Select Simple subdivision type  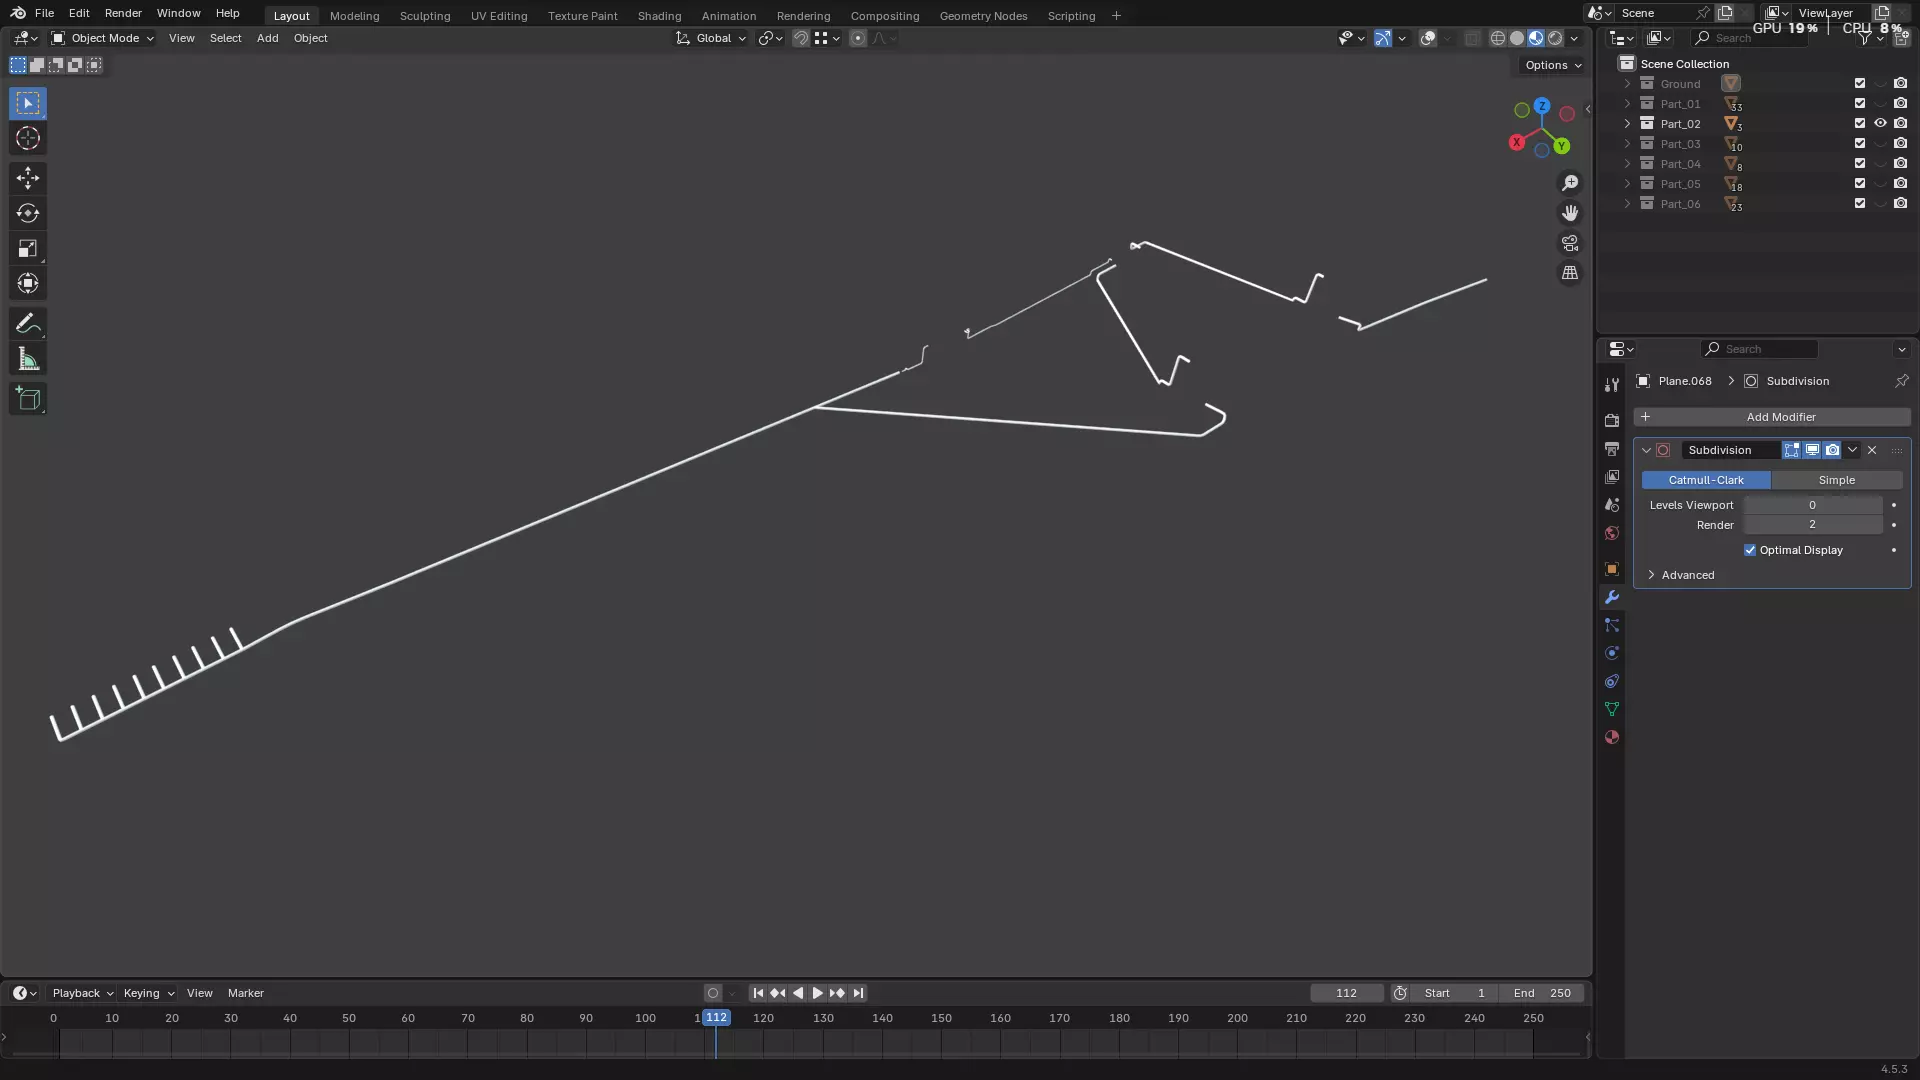1836,480
